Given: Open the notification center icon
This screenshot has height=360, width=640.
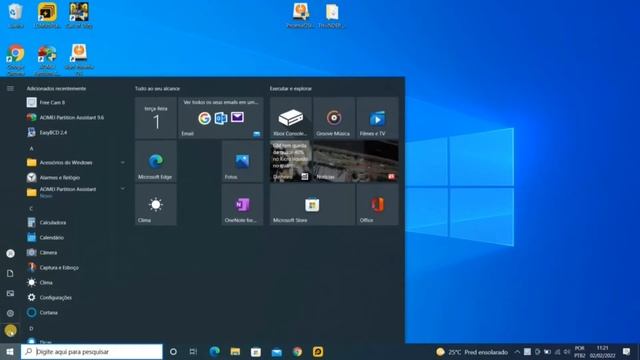Looking at the screenshot, I should [627, 352].
